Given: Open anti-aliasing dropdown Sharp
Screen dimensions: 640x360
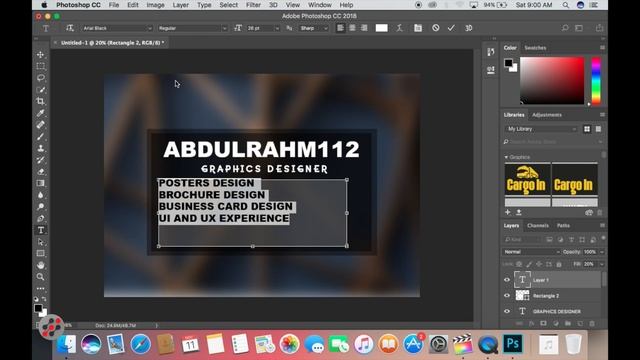Looking at the screenshot, I should [313, 28].
